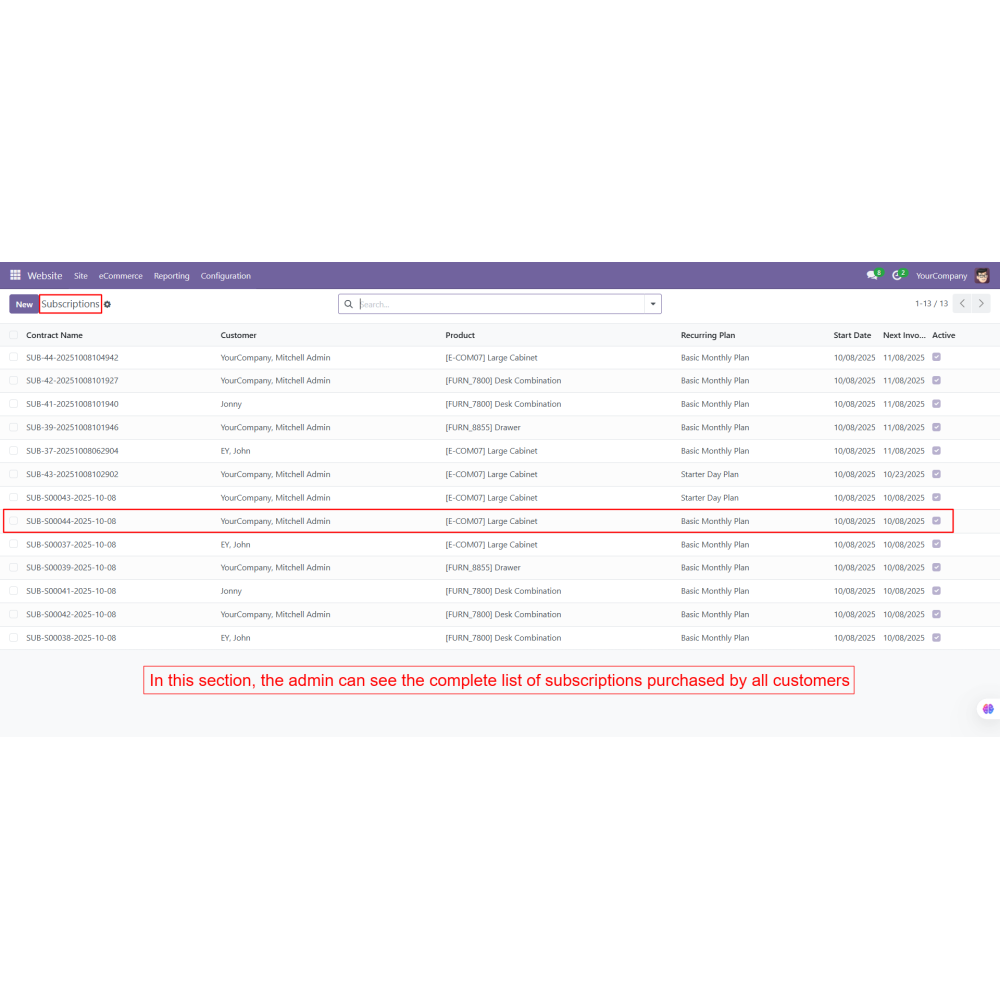Viewport: 1000px width, 1000px height.
Task: Open the Configuration menu
Action: [225, 276]
